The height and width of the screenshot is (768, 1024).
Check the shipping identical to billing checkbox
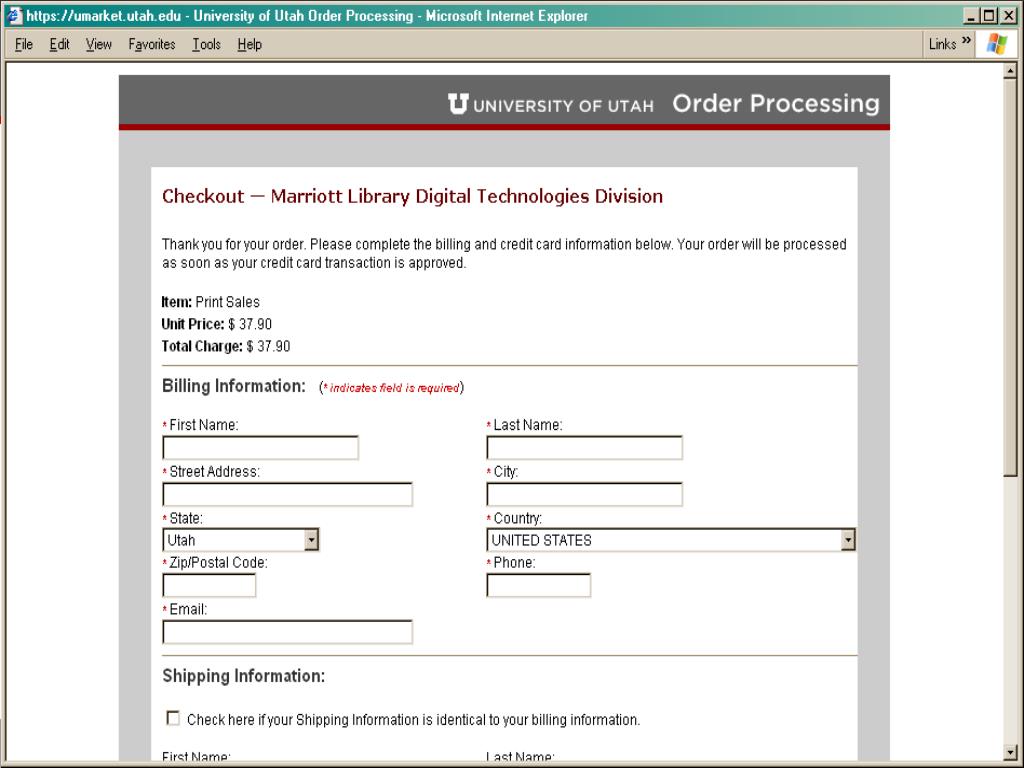tap(172, 718)
